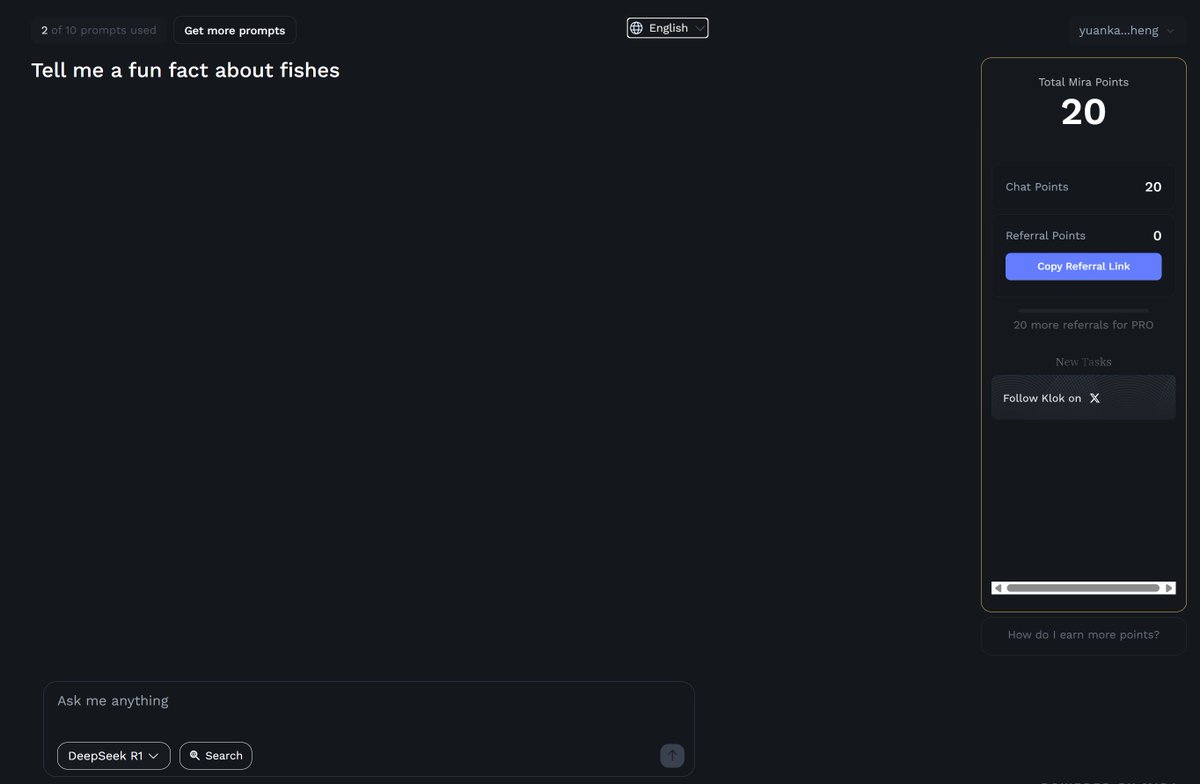1200x784 pixels.
Task: Open the DeepSeek R1 model dropdown
Action: click(114, 756)
